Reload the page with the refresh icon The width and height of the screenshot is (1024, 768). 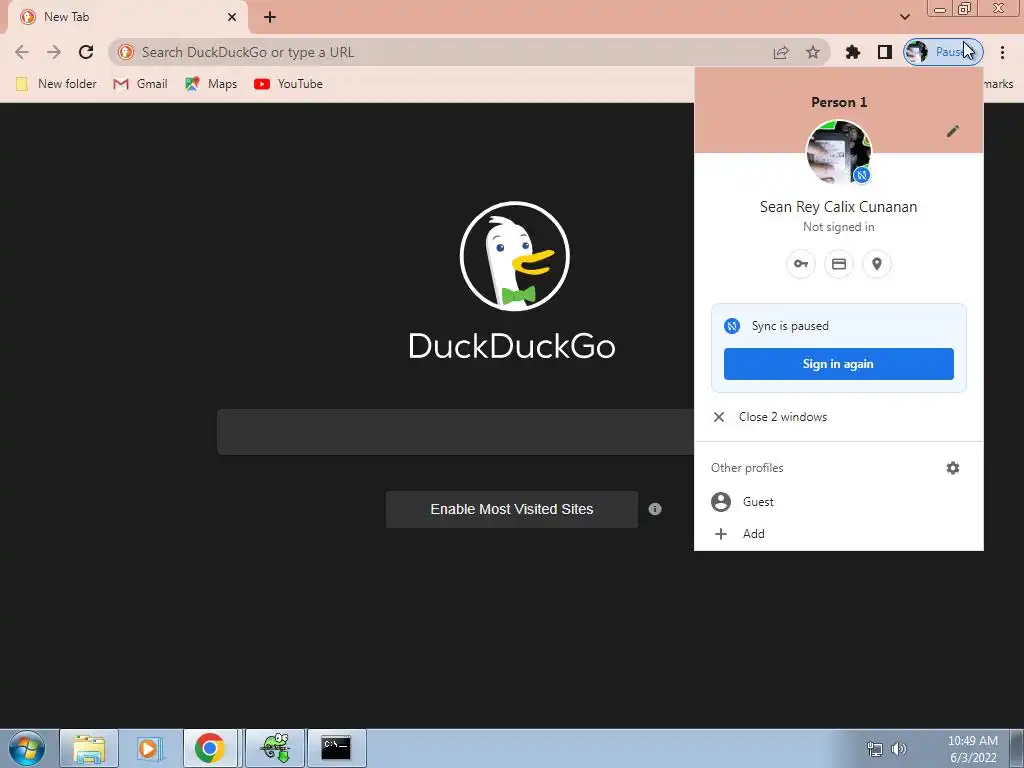86,52
